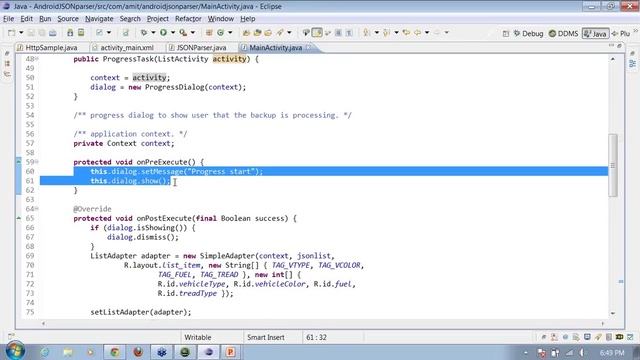
Task: Click the Print toolbar icon
Action: click(x=53, y=33)
